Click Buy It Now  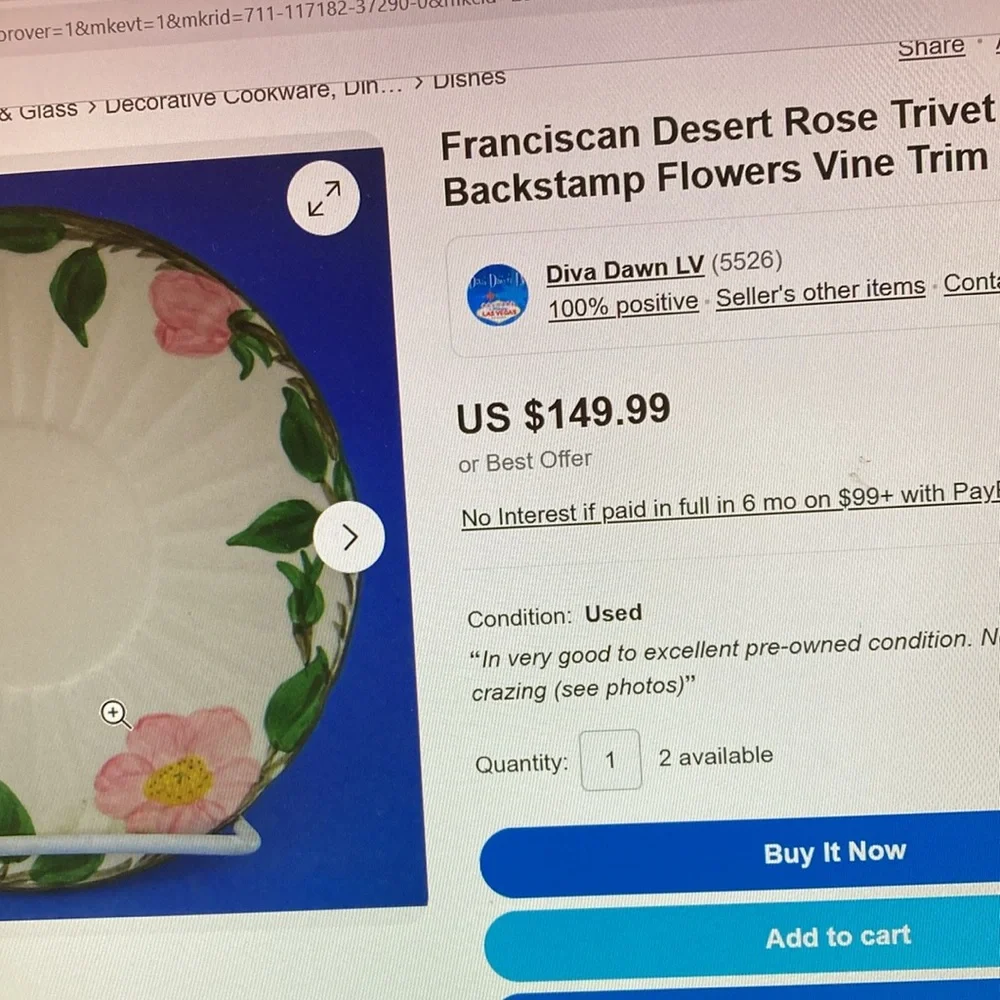(836, 852)
